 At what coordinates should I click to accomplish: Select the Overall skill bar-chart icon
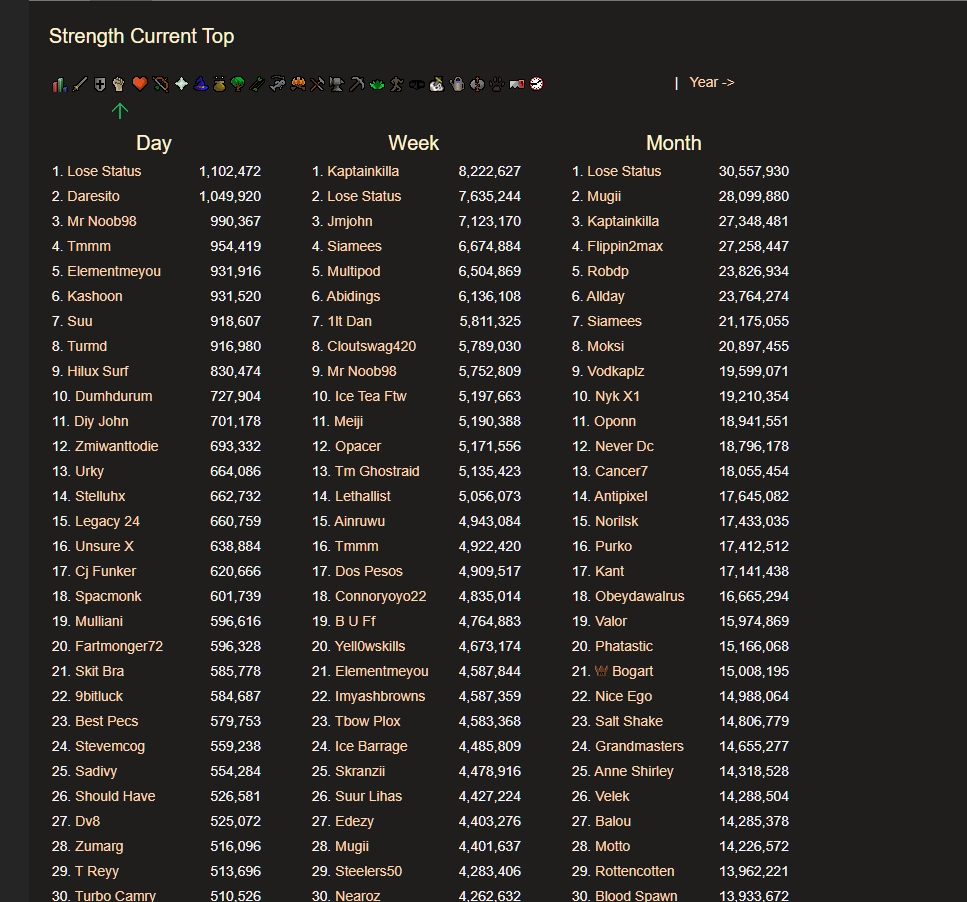click(60, 84)
